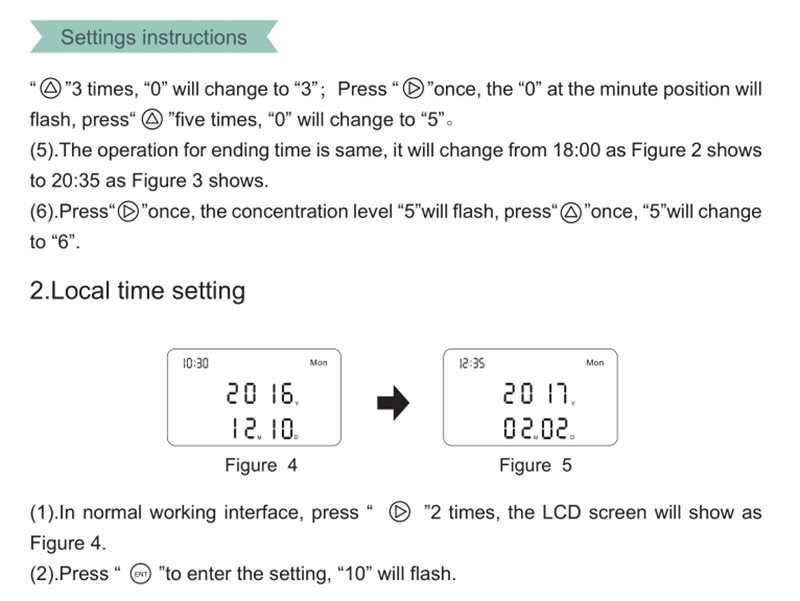
Task: Click the year 2016 in Figure 4
Action: point(262,393)
